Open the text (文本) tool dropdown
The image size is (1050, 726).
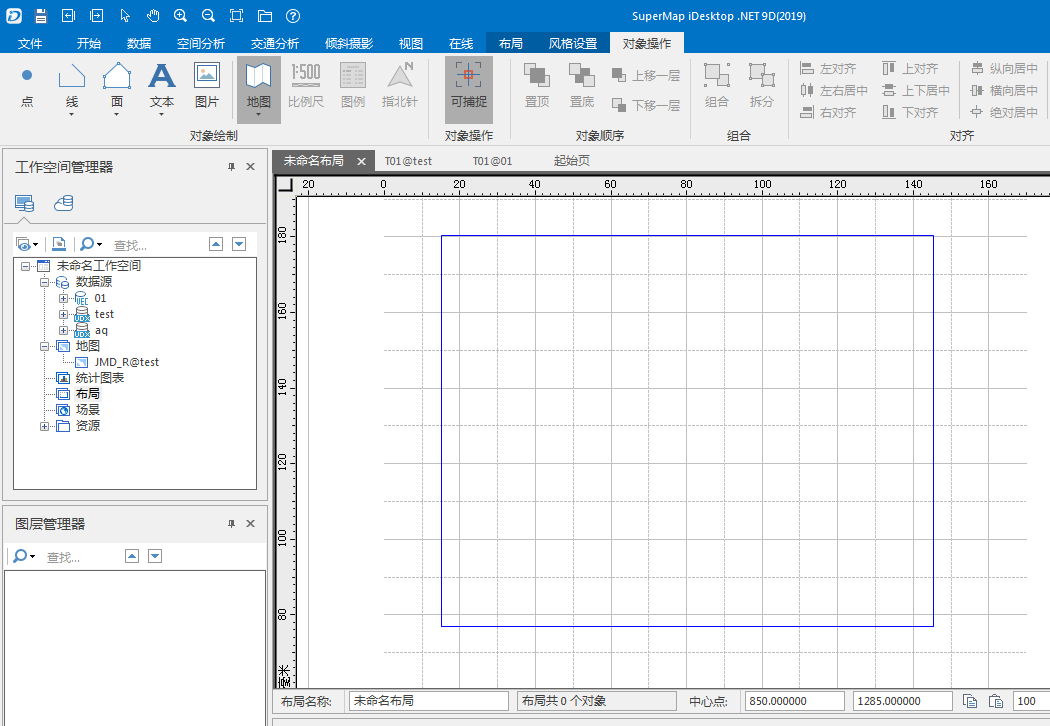point(161,115)
